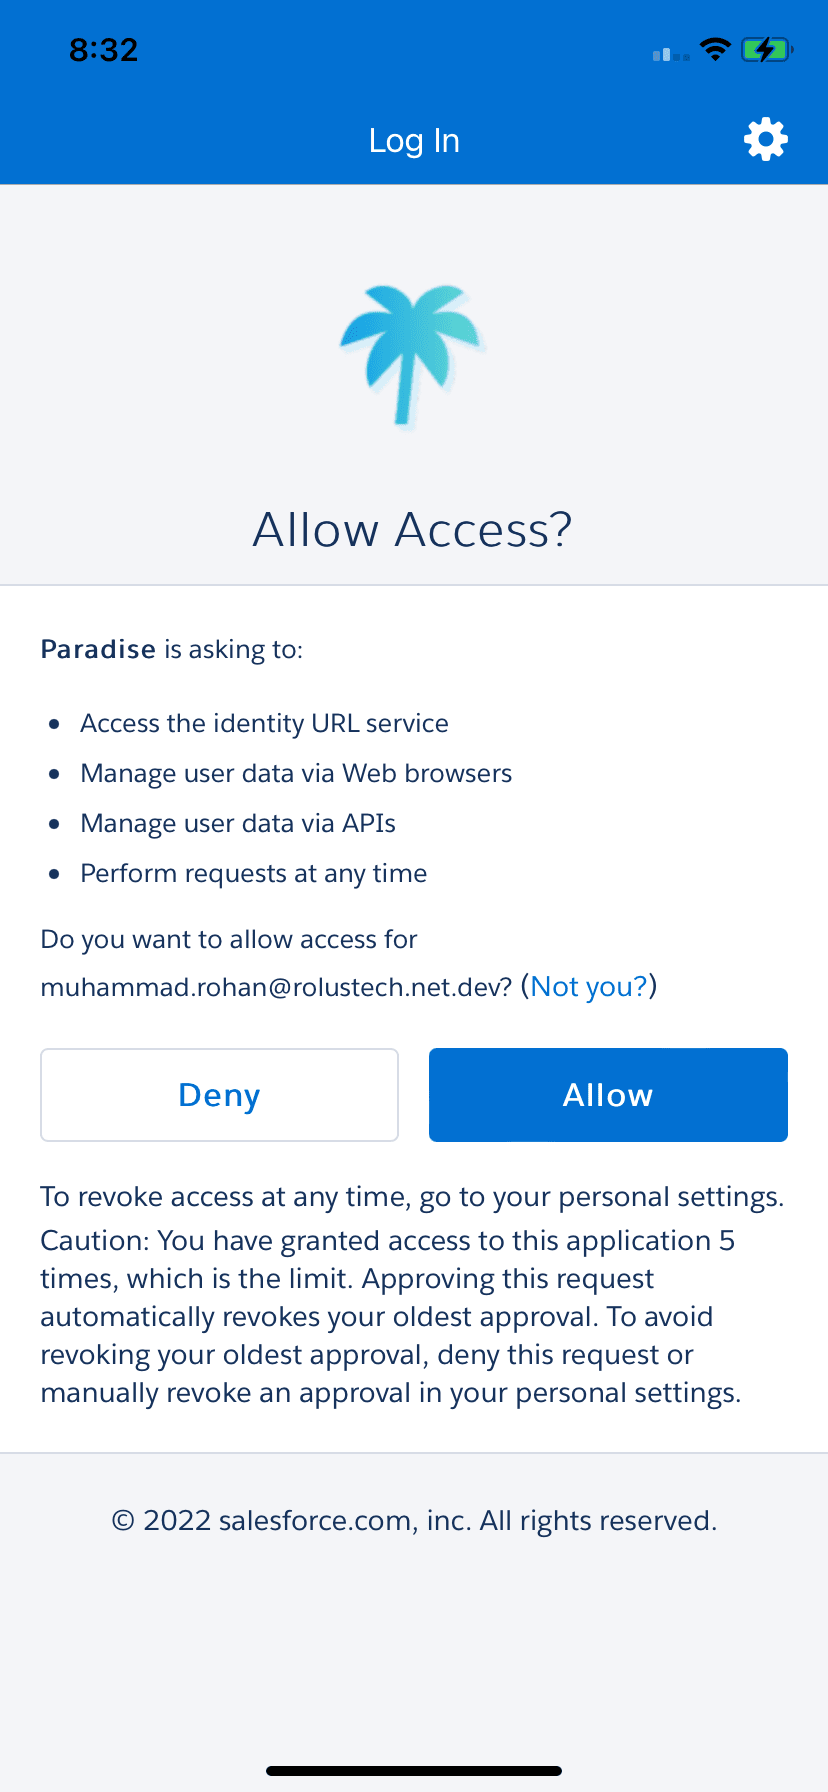828x1792 pixels.
Task: Tap the Wi-Fi status icon
Action: click(x=715, y=49)
